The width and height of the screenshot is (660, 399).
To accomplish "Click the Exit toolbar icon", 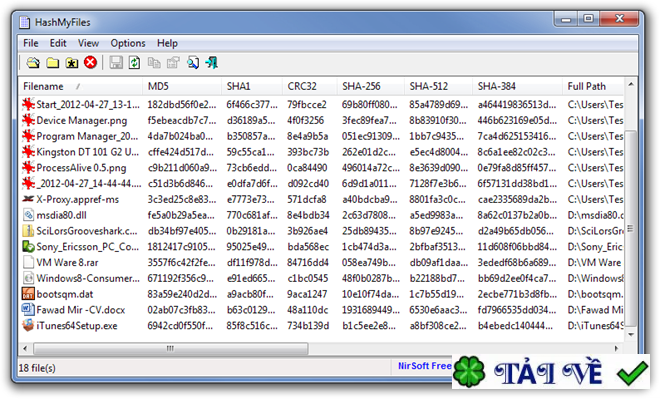I will [212, 63].
